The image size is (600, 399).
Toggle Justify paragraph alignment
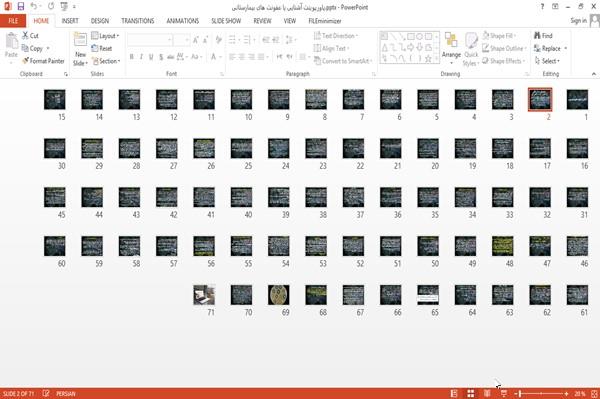pos(261,57)
